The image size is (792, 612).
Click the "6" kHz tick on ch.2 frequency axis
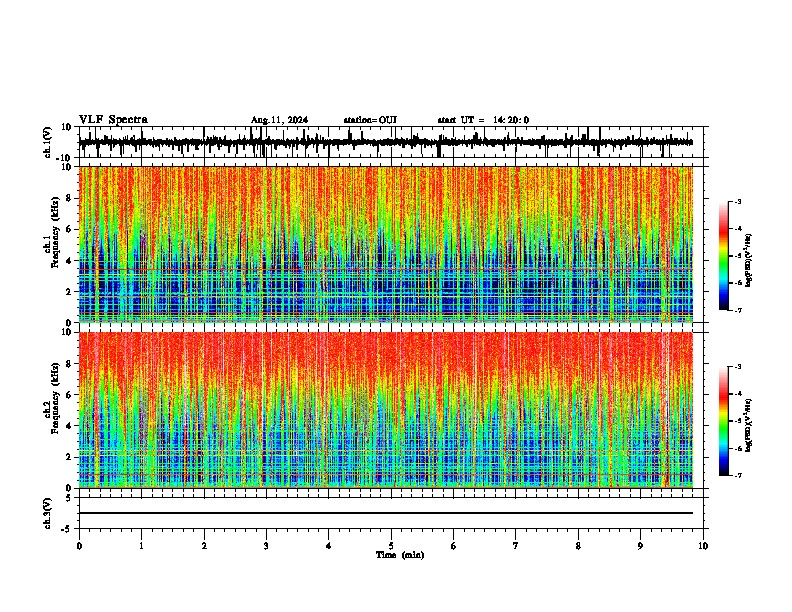click(69, 395)
